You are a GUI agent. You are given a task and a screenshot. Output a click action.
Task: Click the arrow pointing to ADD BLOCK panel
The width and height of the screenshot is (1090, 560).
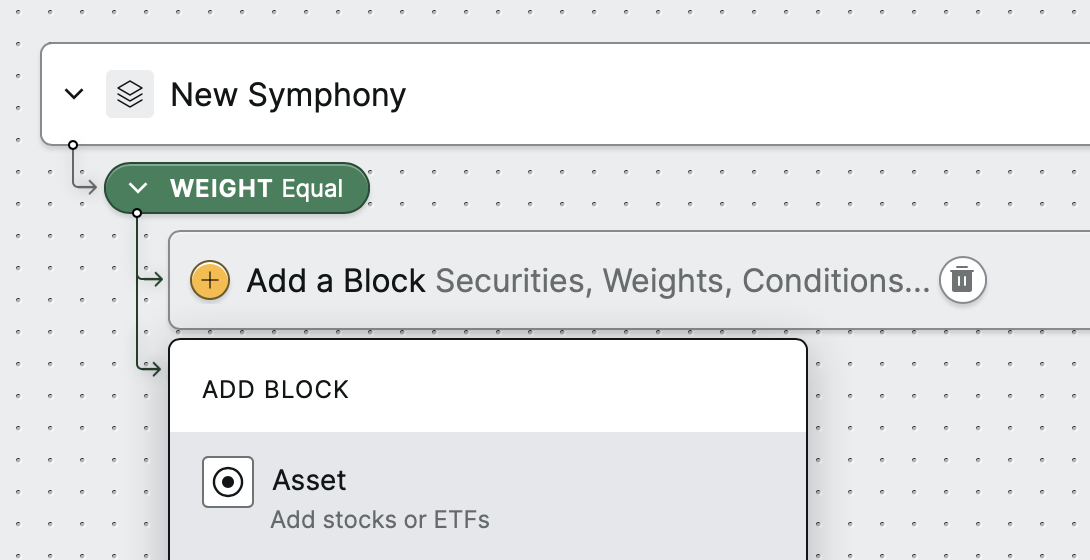pyautogui.click(x=151, y=367)
